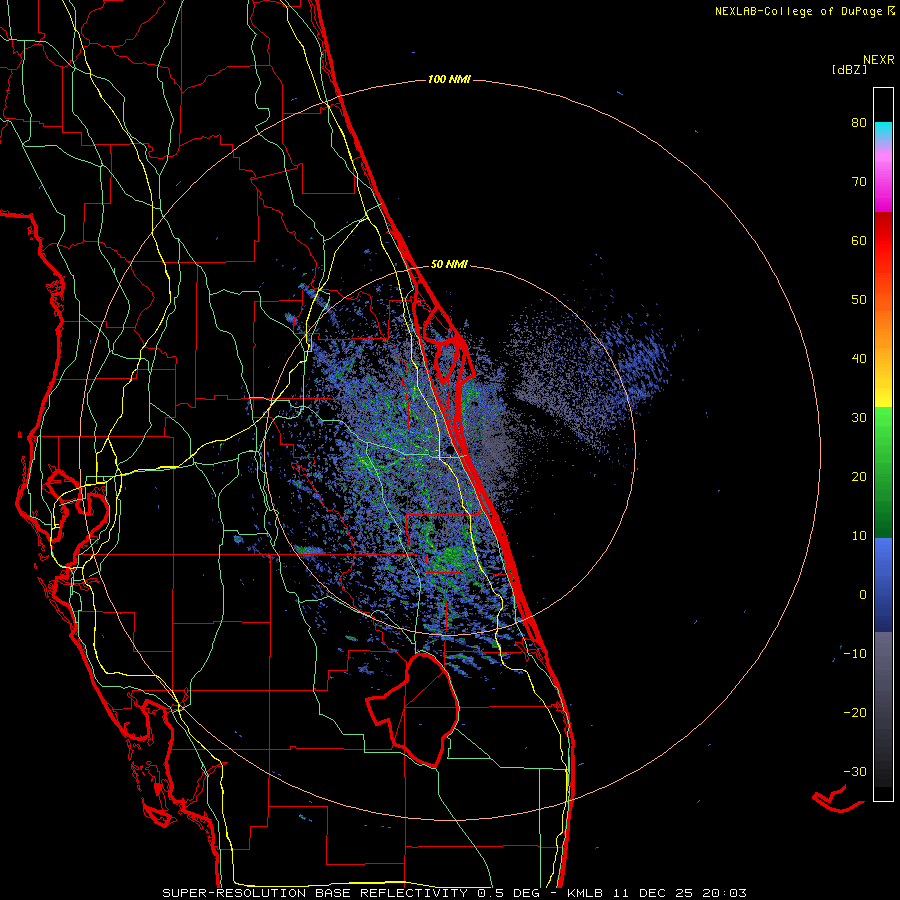The width and height of the screenshot is (900, 900).
Task: Click the 80 dBZ scale value
Action: click(859, 123)
